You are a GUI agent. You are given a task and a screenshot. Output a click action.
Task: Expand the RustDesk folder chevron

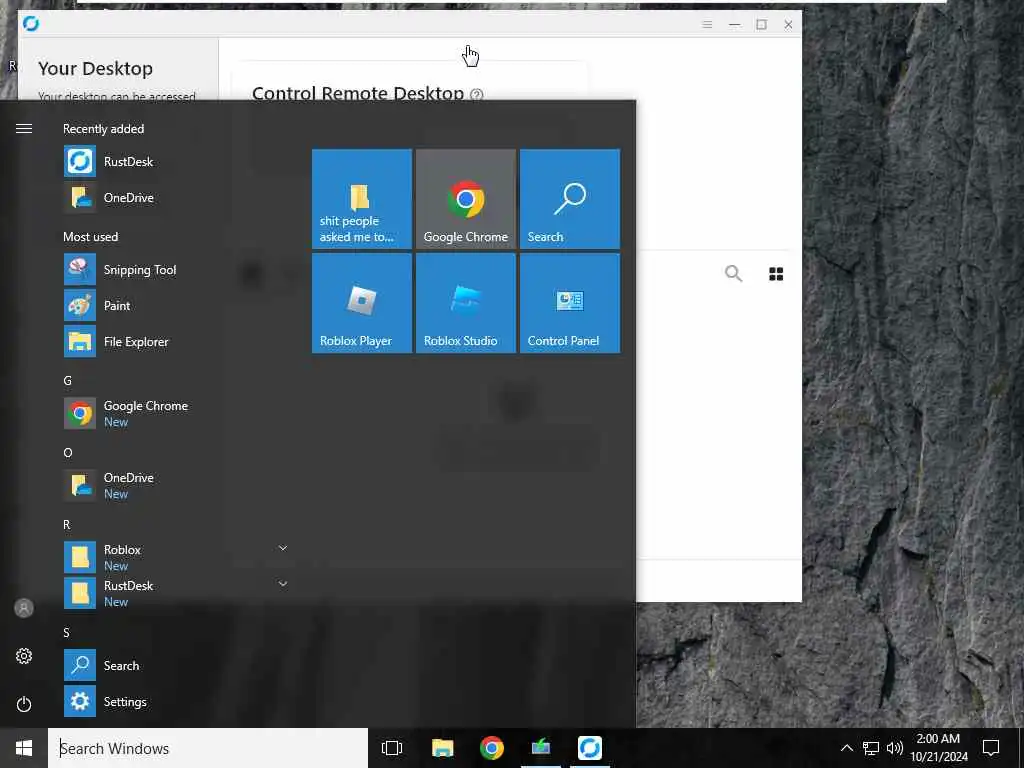tap(283, 583)
